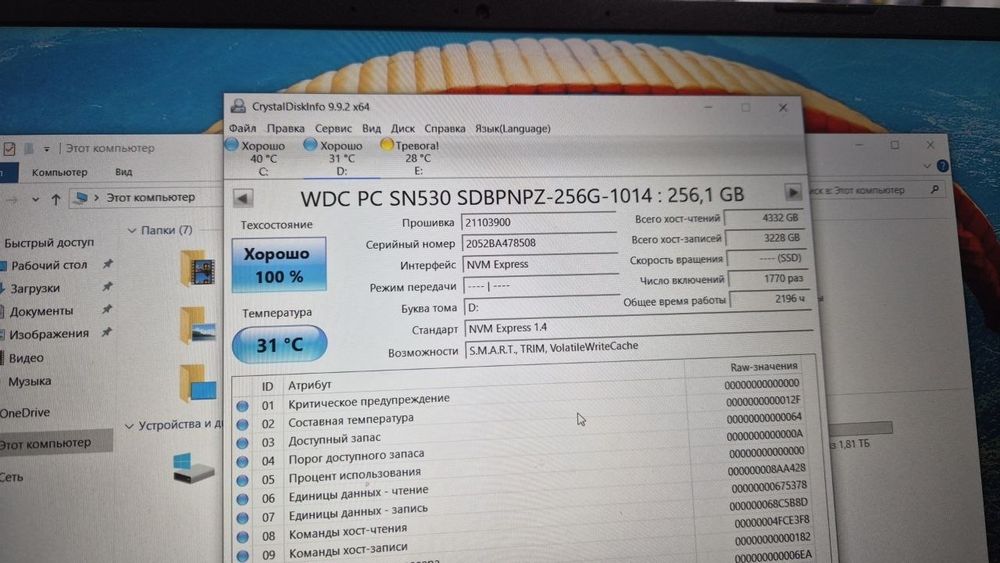
Task: Click the Хорошо 100 % health status button
Action: pyautogui.click(x=279, y=265)
